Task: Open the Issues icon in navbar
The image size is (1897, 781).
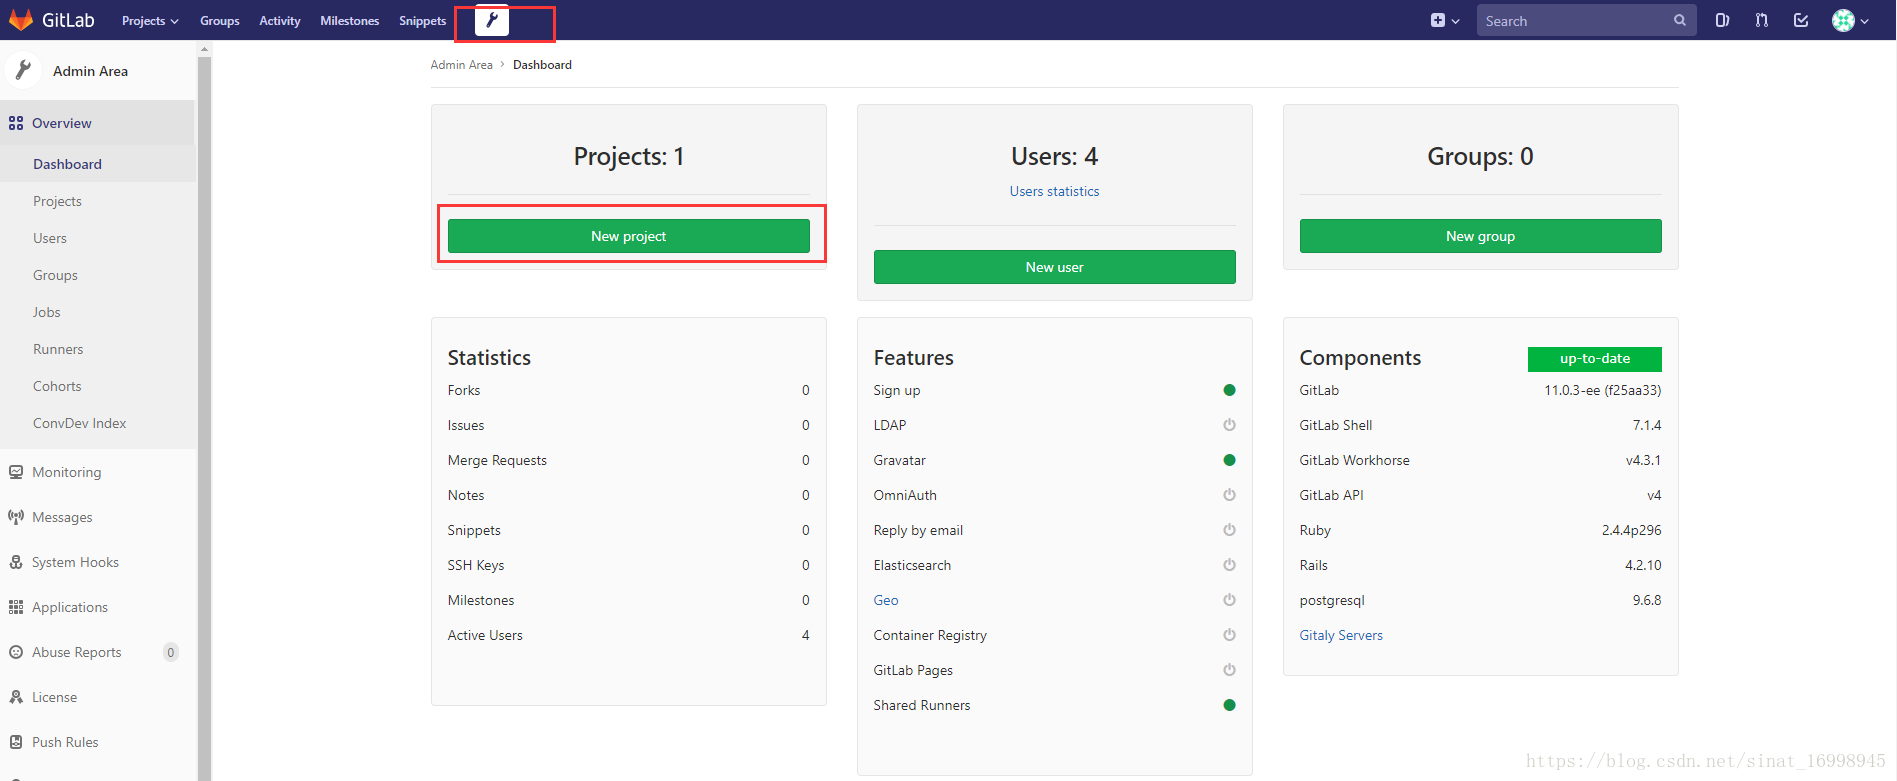Action: point(1722,20)
